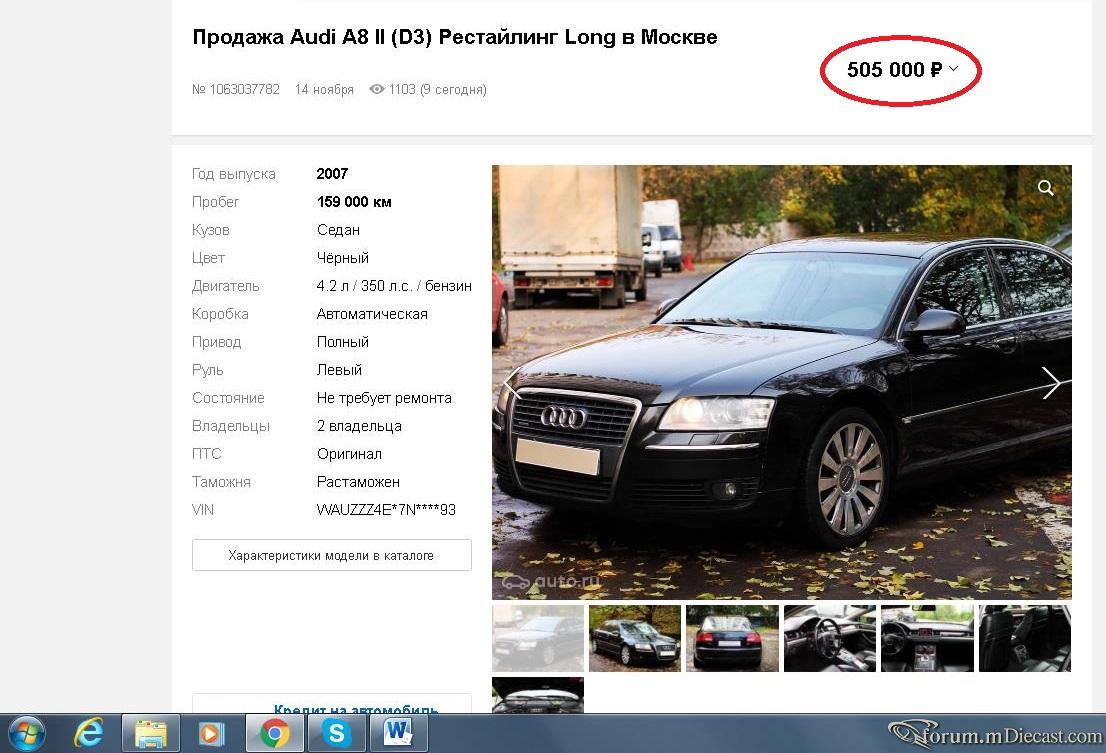The height and width of the screenshot is (753, 1106).
Task: Click the color value 'Чёрный'
Action: pos(343,258)
